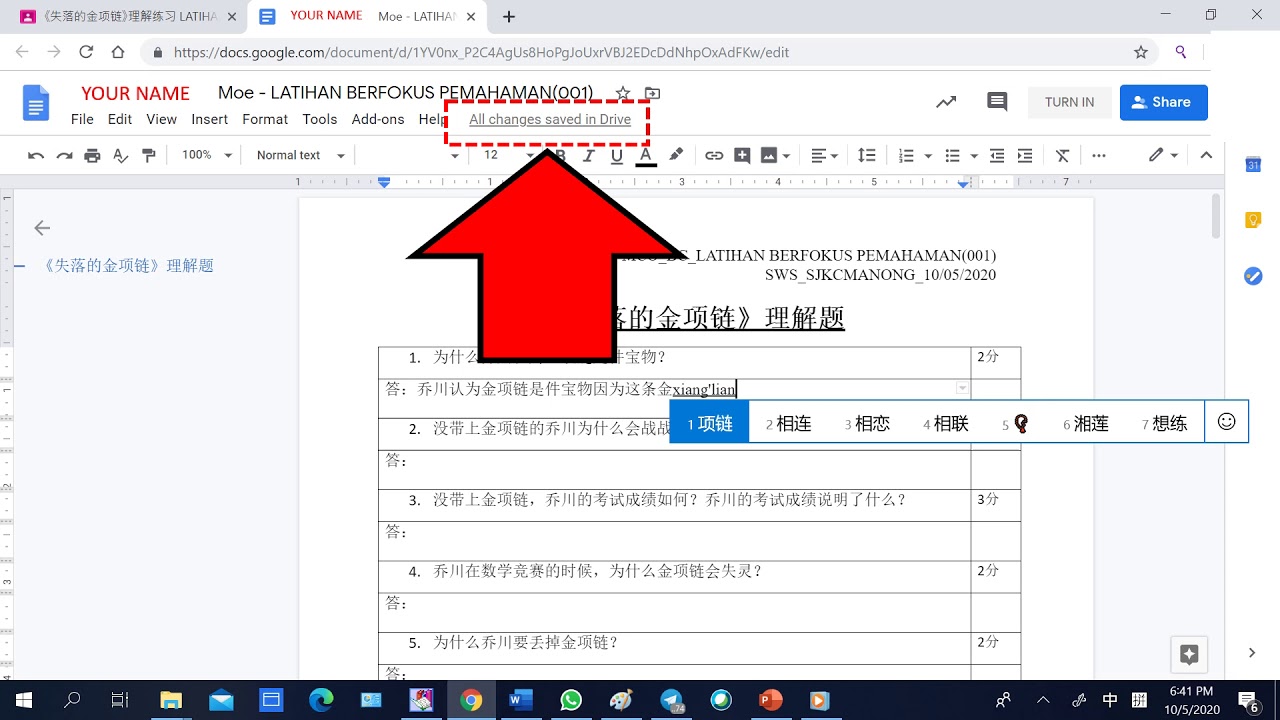Go to Docs home via blue logo
This screenshot has width=1280, height=720.
[36, 103]
